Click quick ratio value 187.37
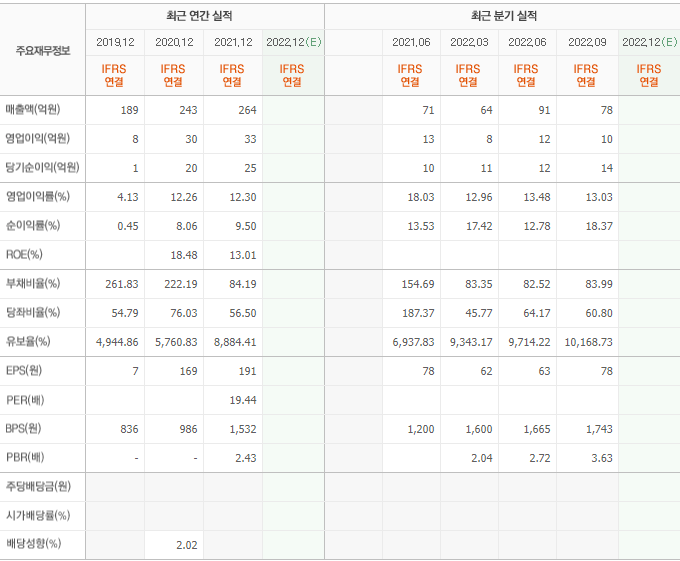680x561 pixels. point(418,313)
